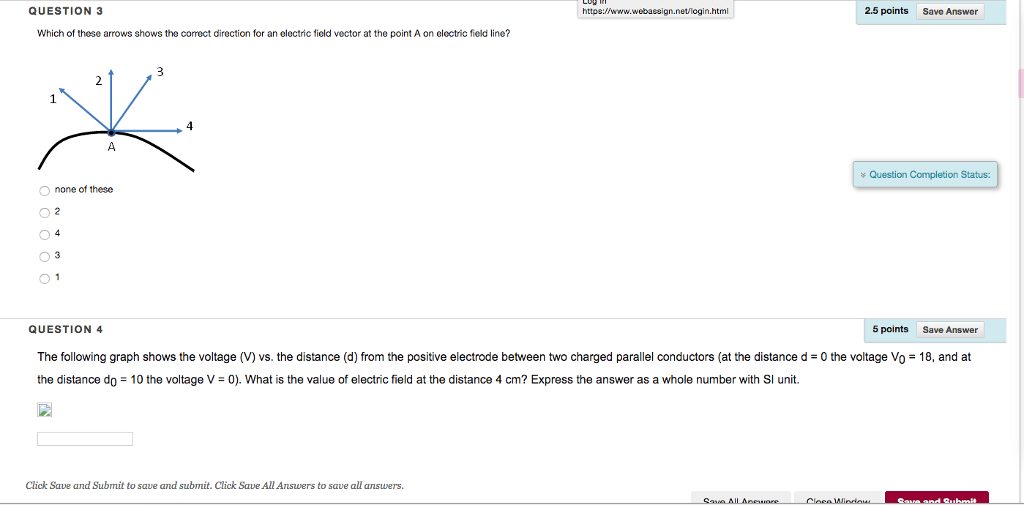Click arrow 3 tip in the diagram
The width and height of the screenshot is (1024, 505).
(x=150, y=76)
